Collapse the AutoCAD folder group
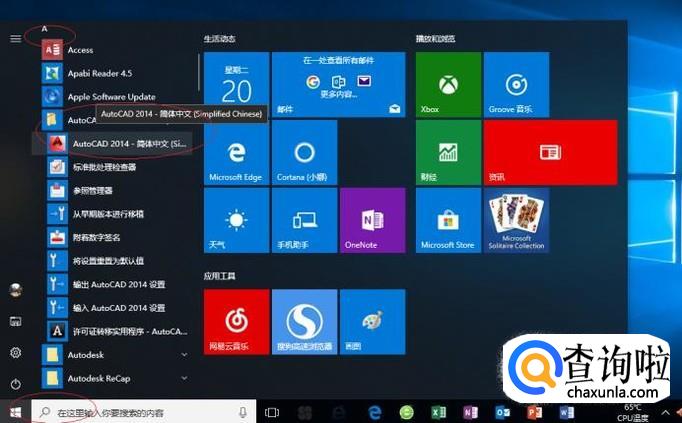Image resolution: width=682 pixels, height=423 pixels. click(x=68, y=120)
